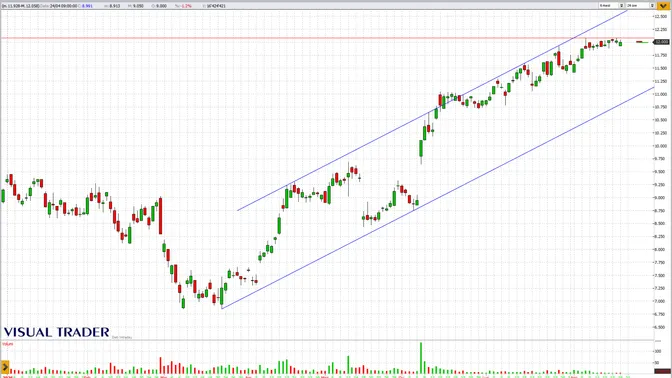This screenshot has height=378, width=672.
Task: Click the blue 8.991 value in the header
Action: tap(87, 6)
